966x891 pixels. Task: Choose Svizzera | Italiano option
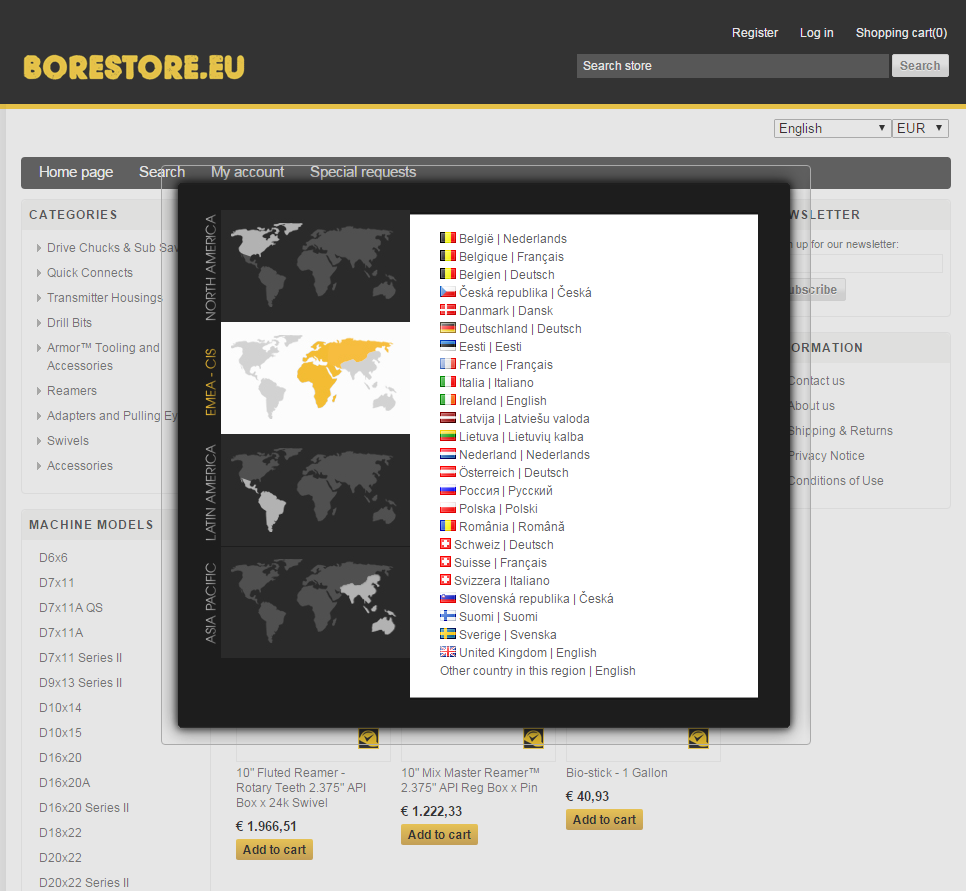[x=501, y=580]
